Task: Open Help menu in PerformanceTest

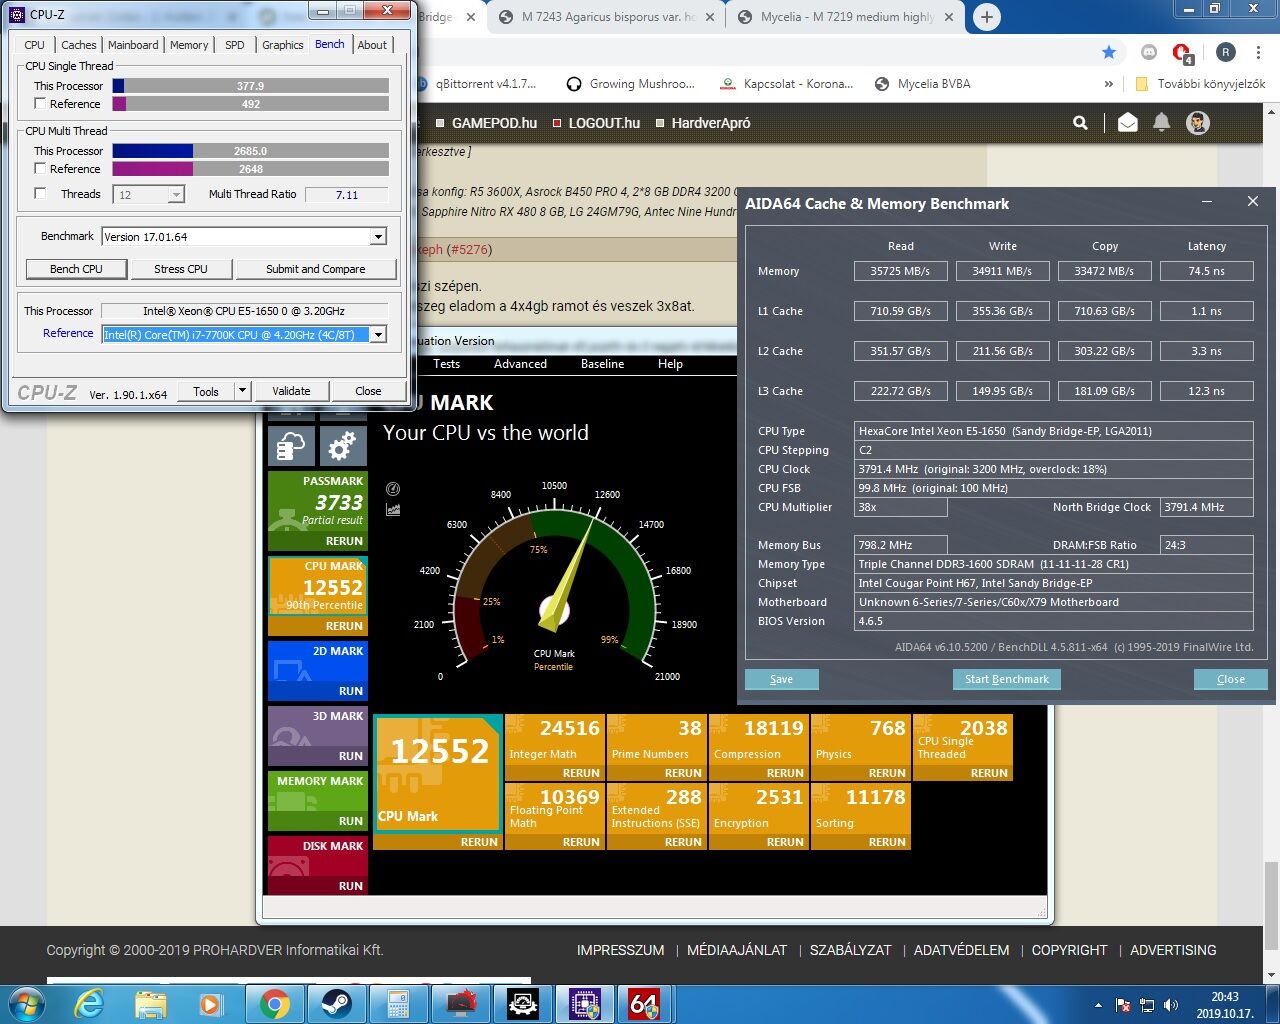Action: click(670, 364)
